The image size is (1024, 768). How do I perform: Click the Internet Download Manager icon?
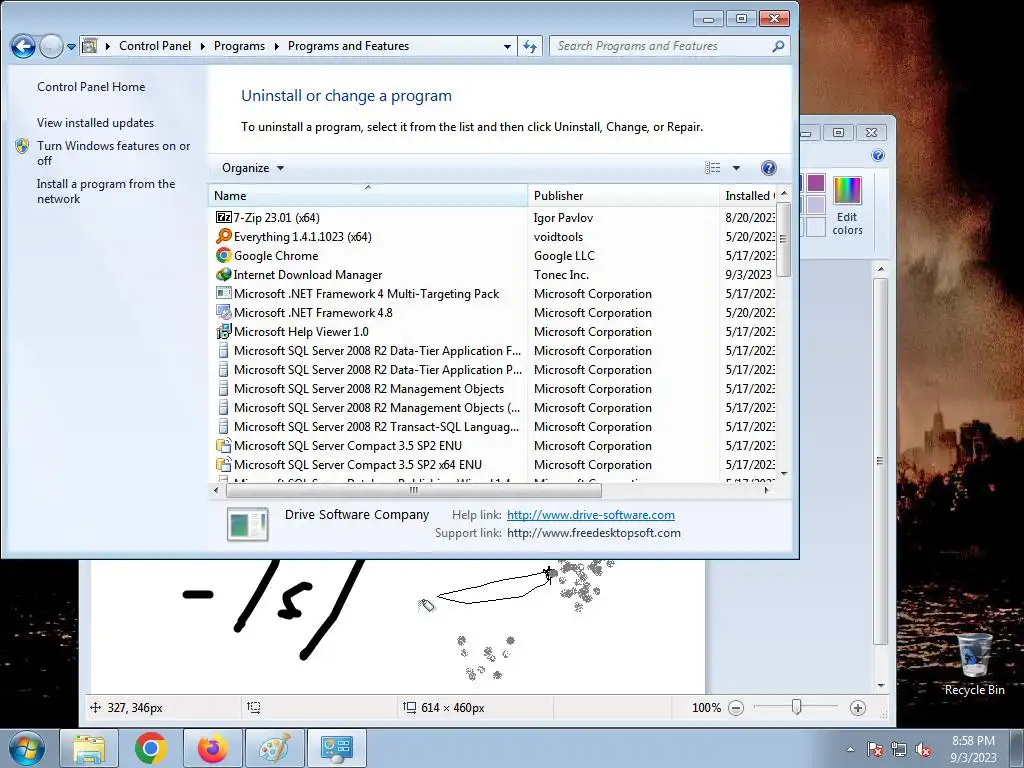pos(223,274)
